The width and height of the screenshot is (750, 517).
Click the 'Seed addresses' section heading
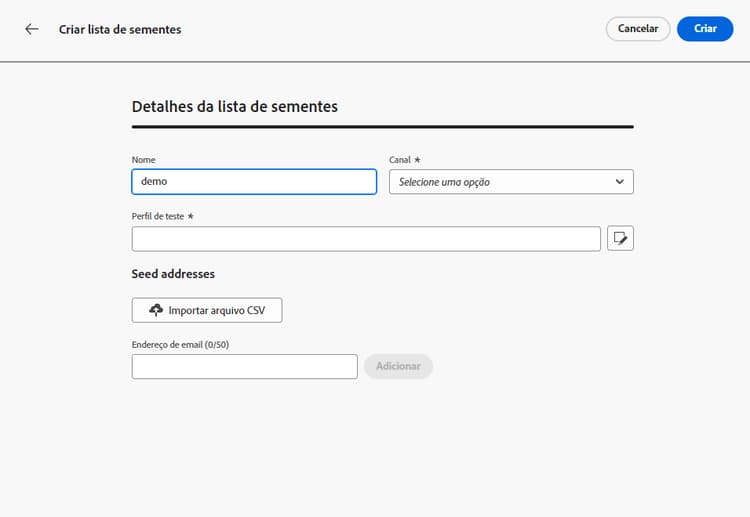[173, 274]
